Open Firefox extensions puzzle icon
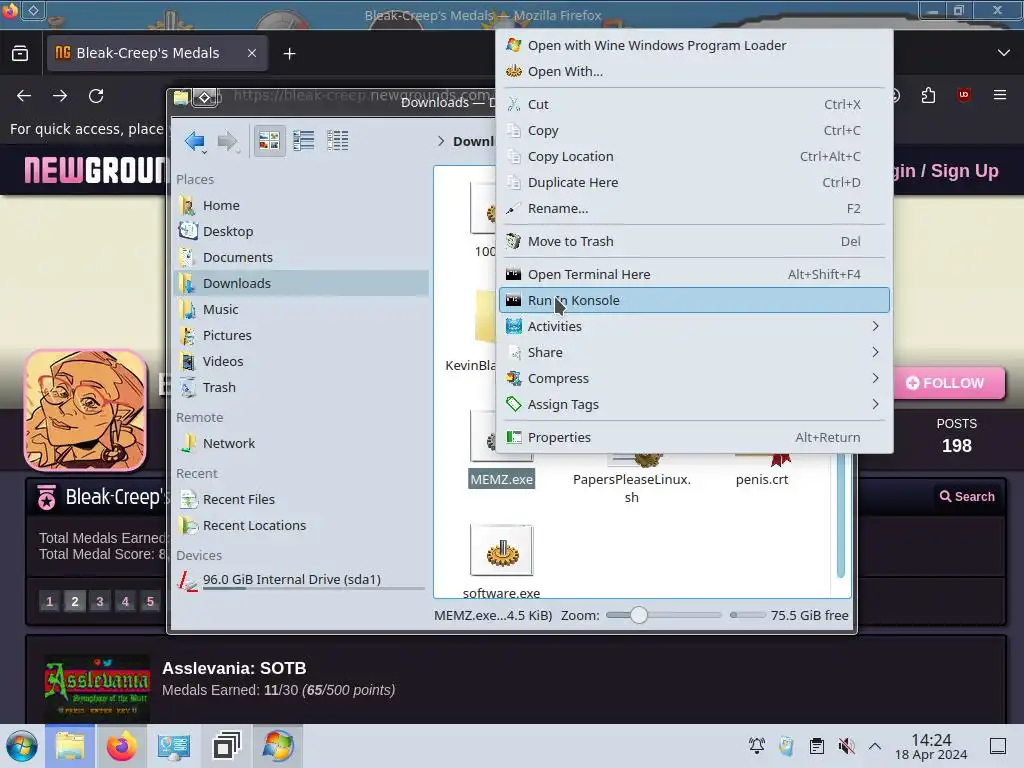Viewport: 1024px width, 768px height. pos(928,96)
